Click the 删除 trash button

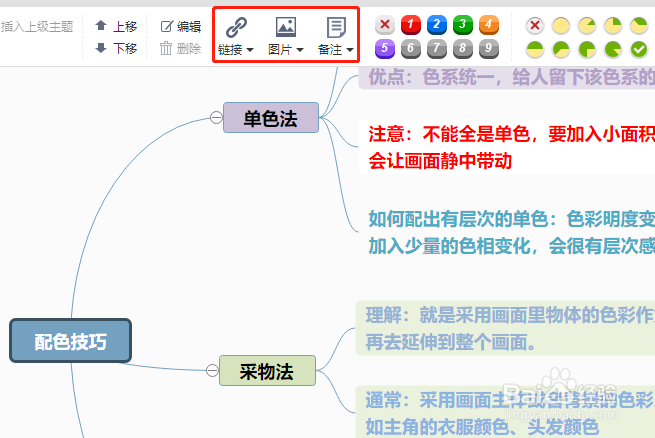[180, 48]
